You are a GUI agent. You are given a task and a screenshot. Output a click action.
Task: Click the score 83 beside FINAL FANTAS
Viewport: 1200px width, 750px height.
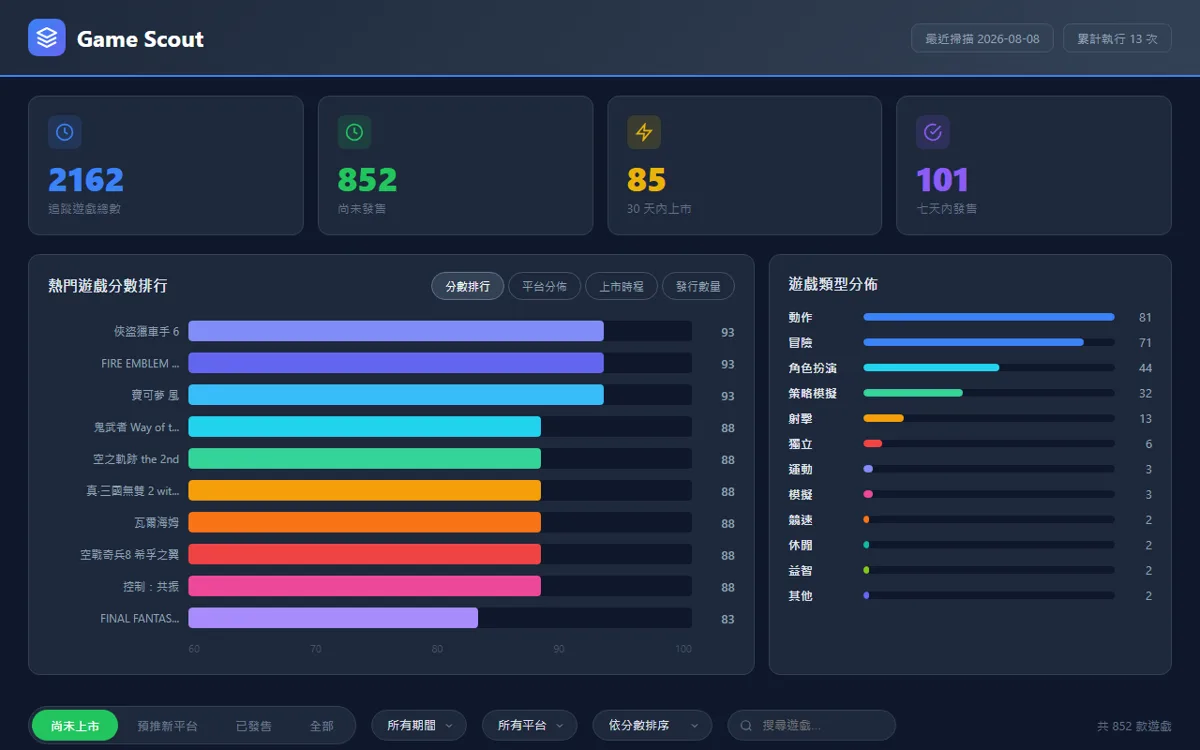[728, 620]
